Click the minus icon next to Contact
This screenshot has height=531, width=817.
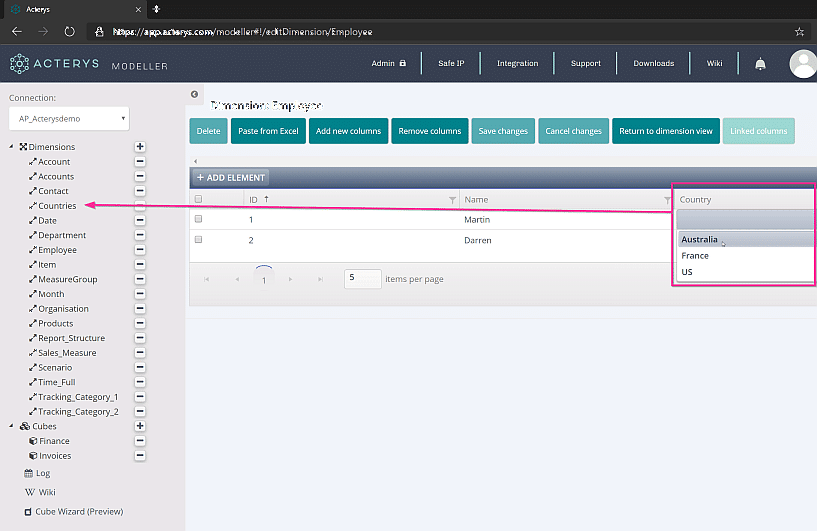pyautogui.click(x=140, y=191)
